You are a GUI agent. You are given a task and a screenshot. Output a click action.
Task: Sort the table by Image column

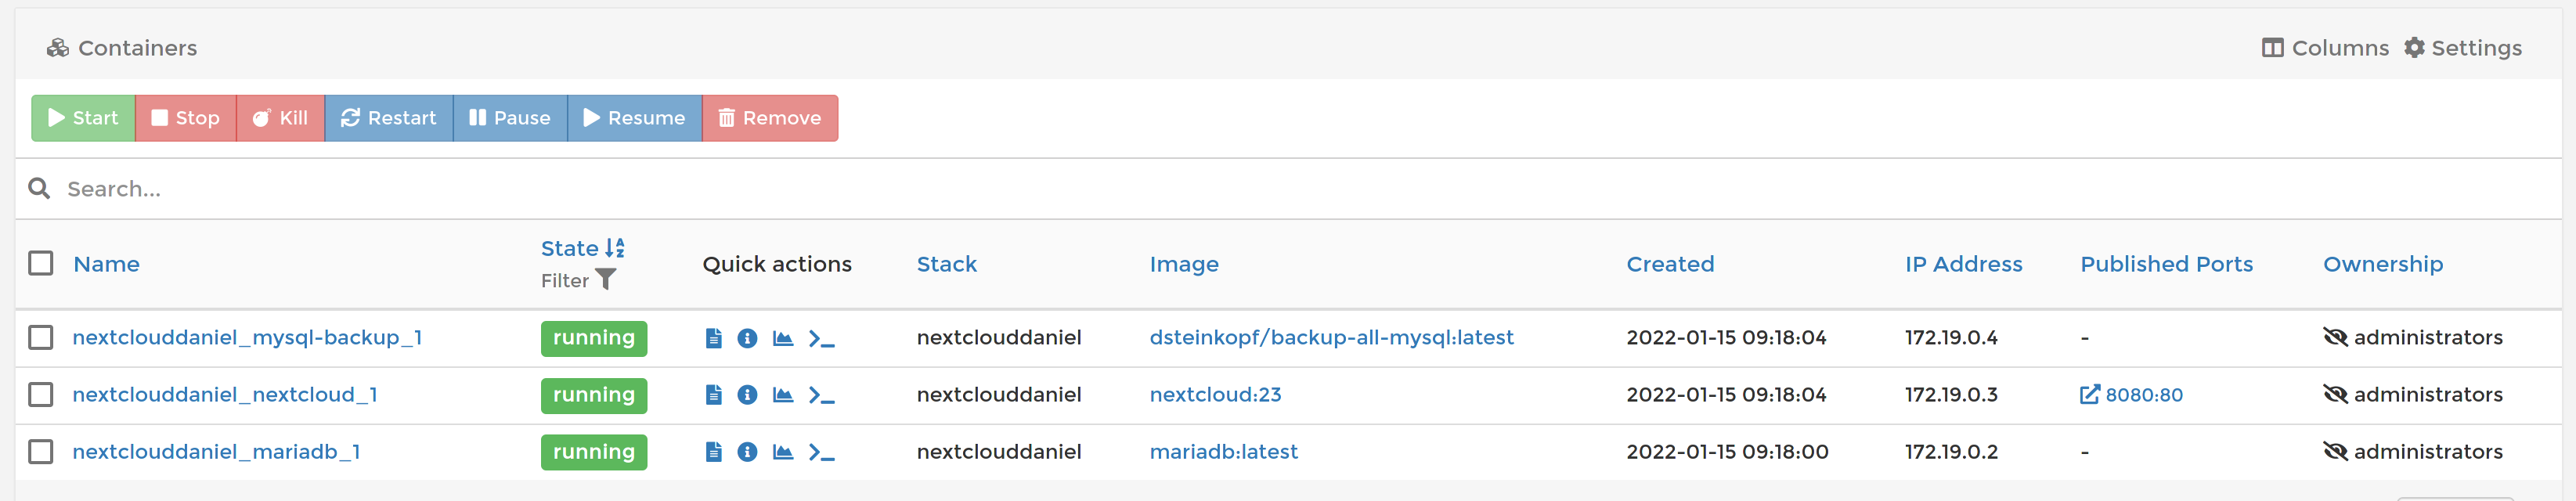click(x=1183, y=264)
